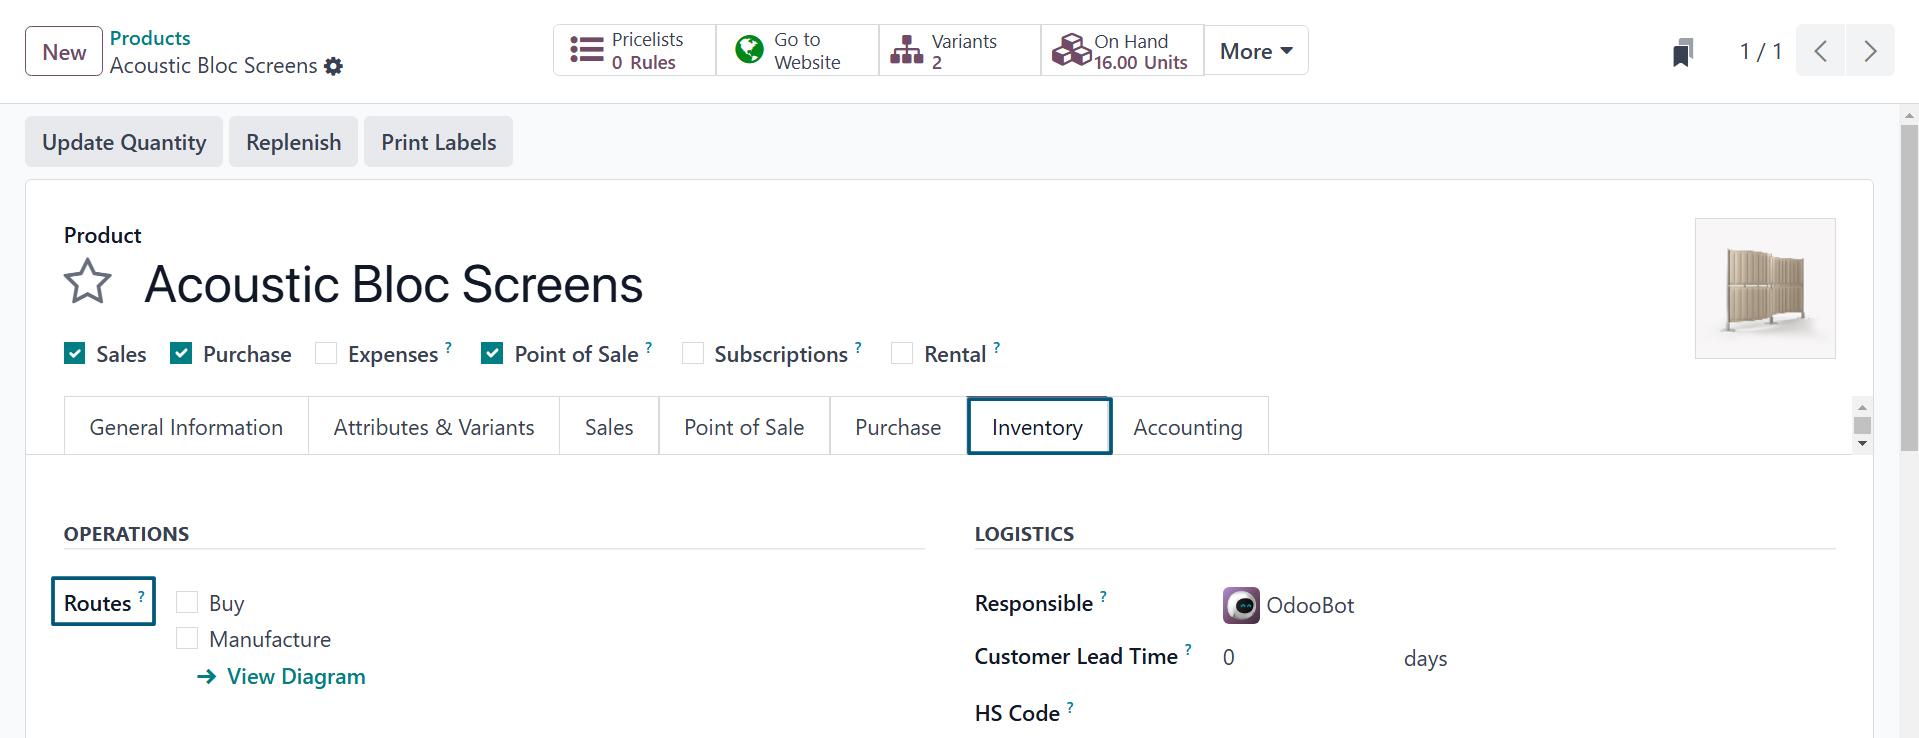Image resolution: width=1919 pixels, height=738 pixels.
Task: Check the Manufacture route checkbox
Action: tap(187, 638)
